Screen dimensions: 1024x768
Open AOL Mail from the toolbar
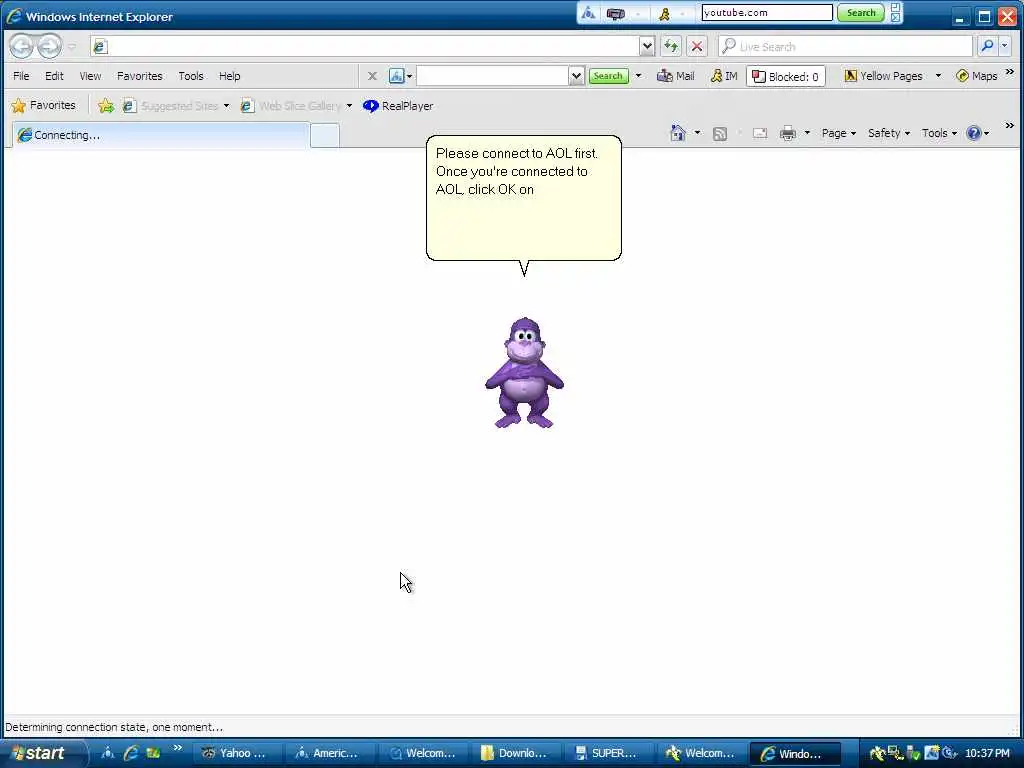pyautogui.click(x=675, y=76)
